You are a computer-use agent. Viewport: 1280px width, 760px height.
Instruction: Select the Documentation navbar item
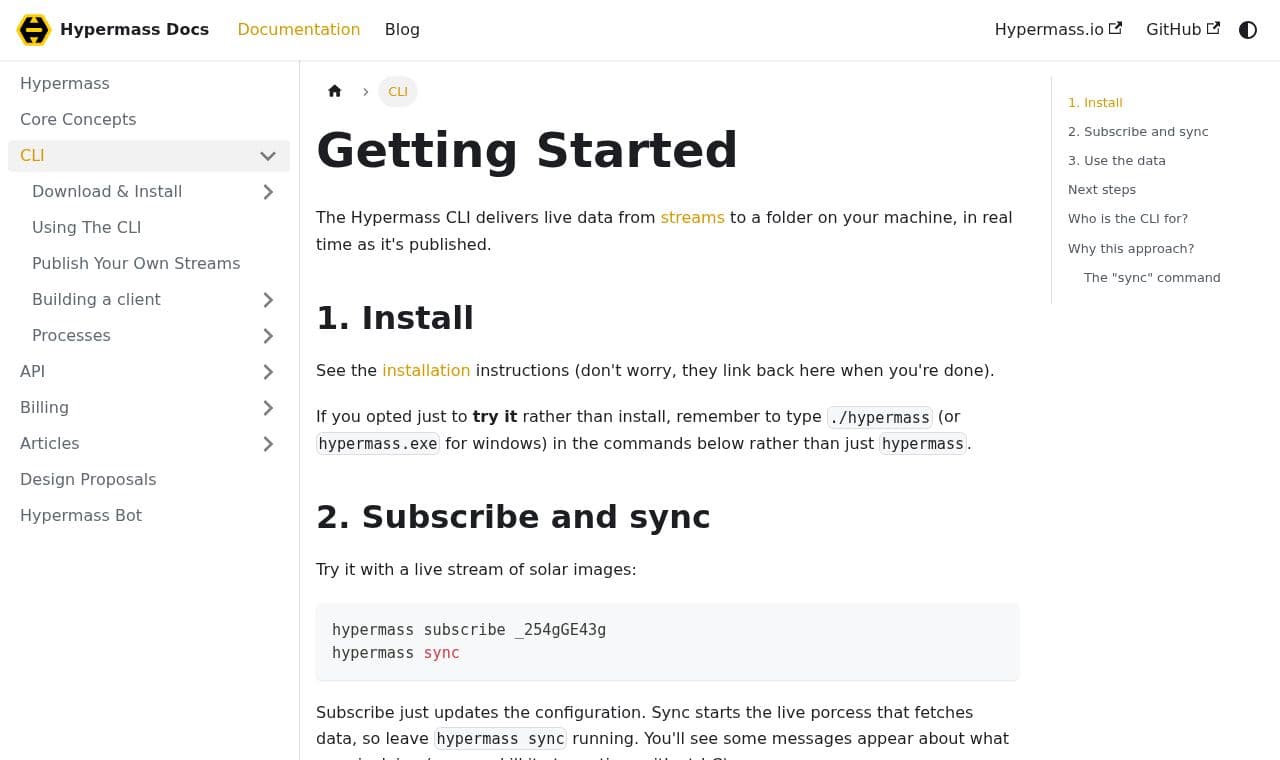point(299,30)
